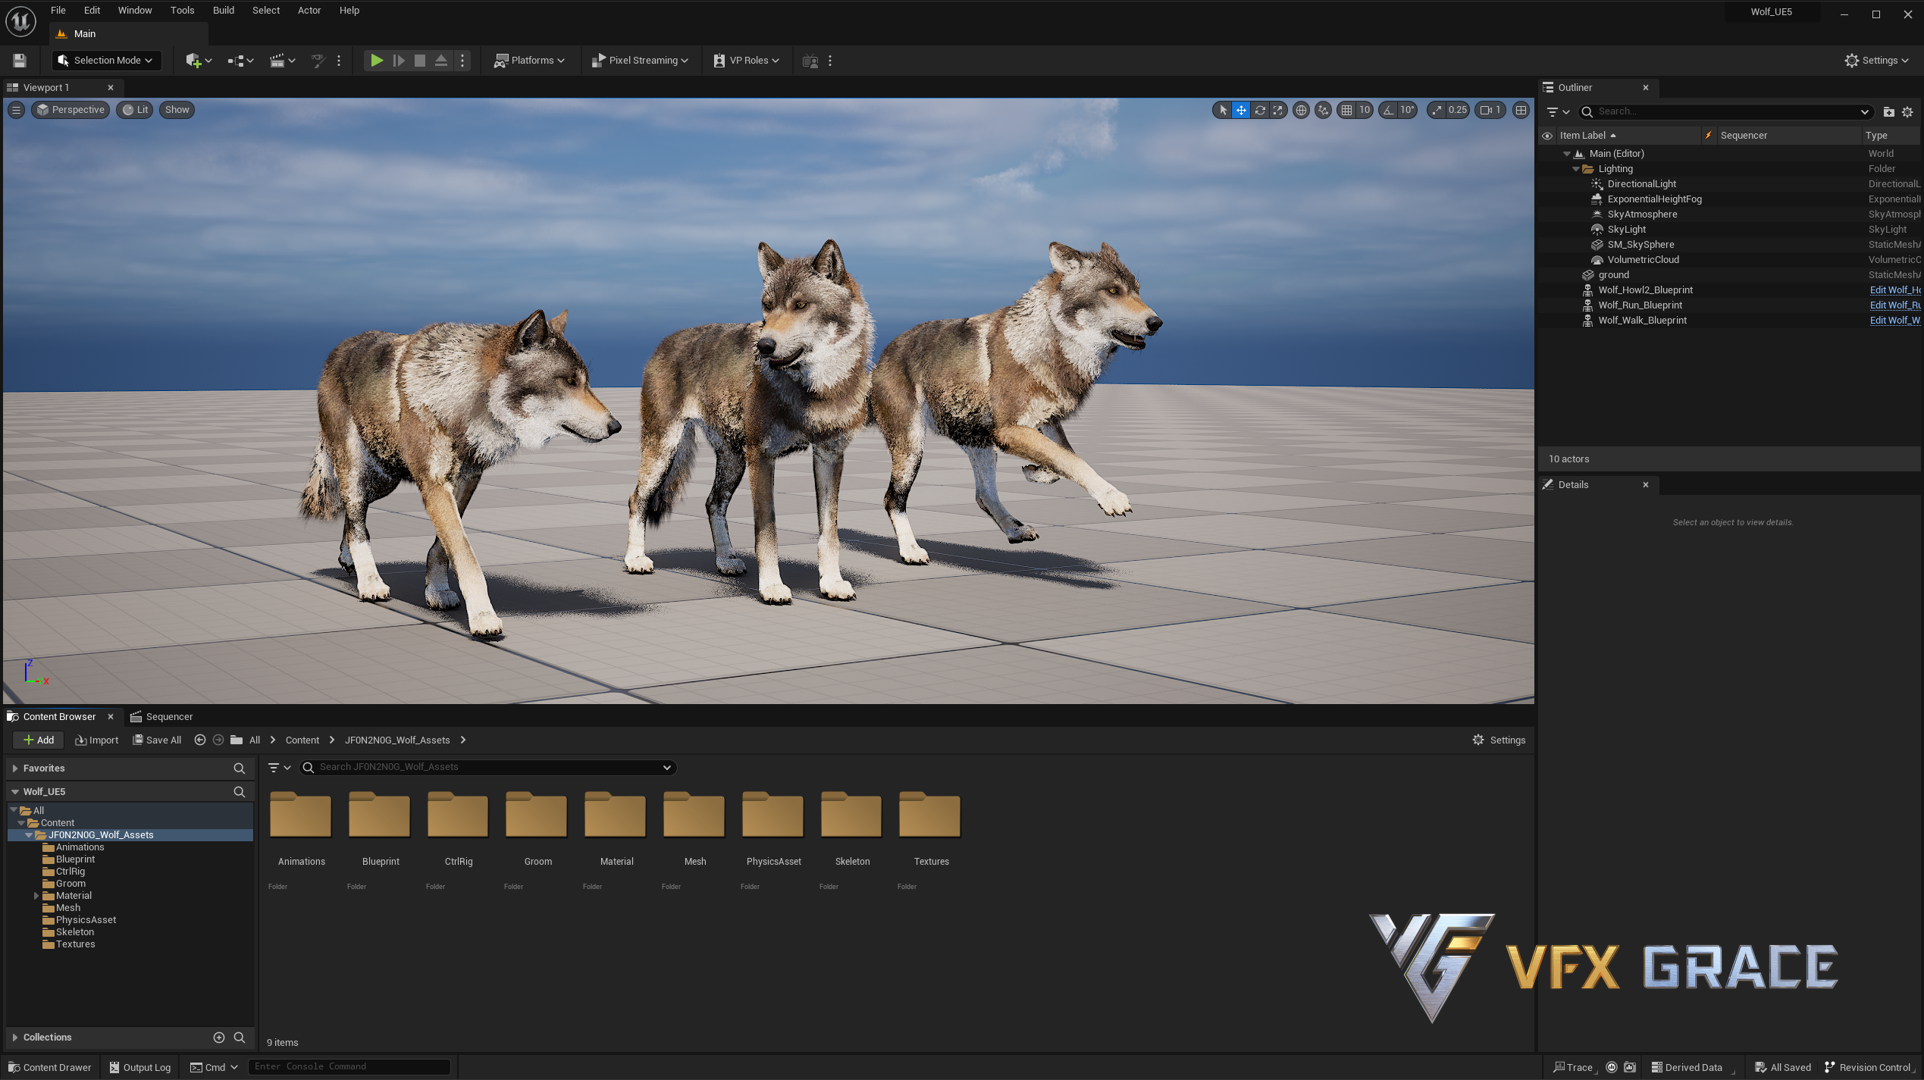The height and width of the screenshot is (1080, 1924).
Task: Click the Content Browser asset search field
Action: coord(488,768)
